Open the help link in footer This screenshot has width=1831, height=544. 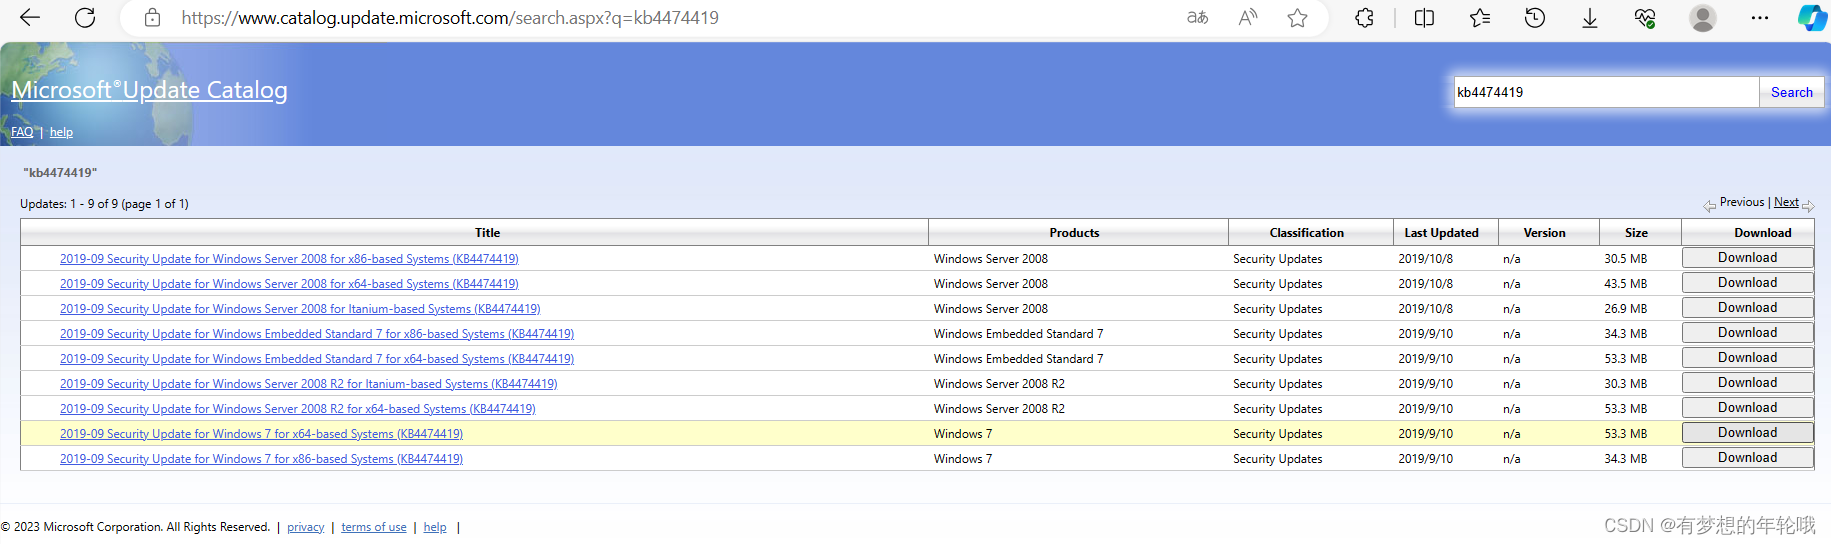pos(435,527)
